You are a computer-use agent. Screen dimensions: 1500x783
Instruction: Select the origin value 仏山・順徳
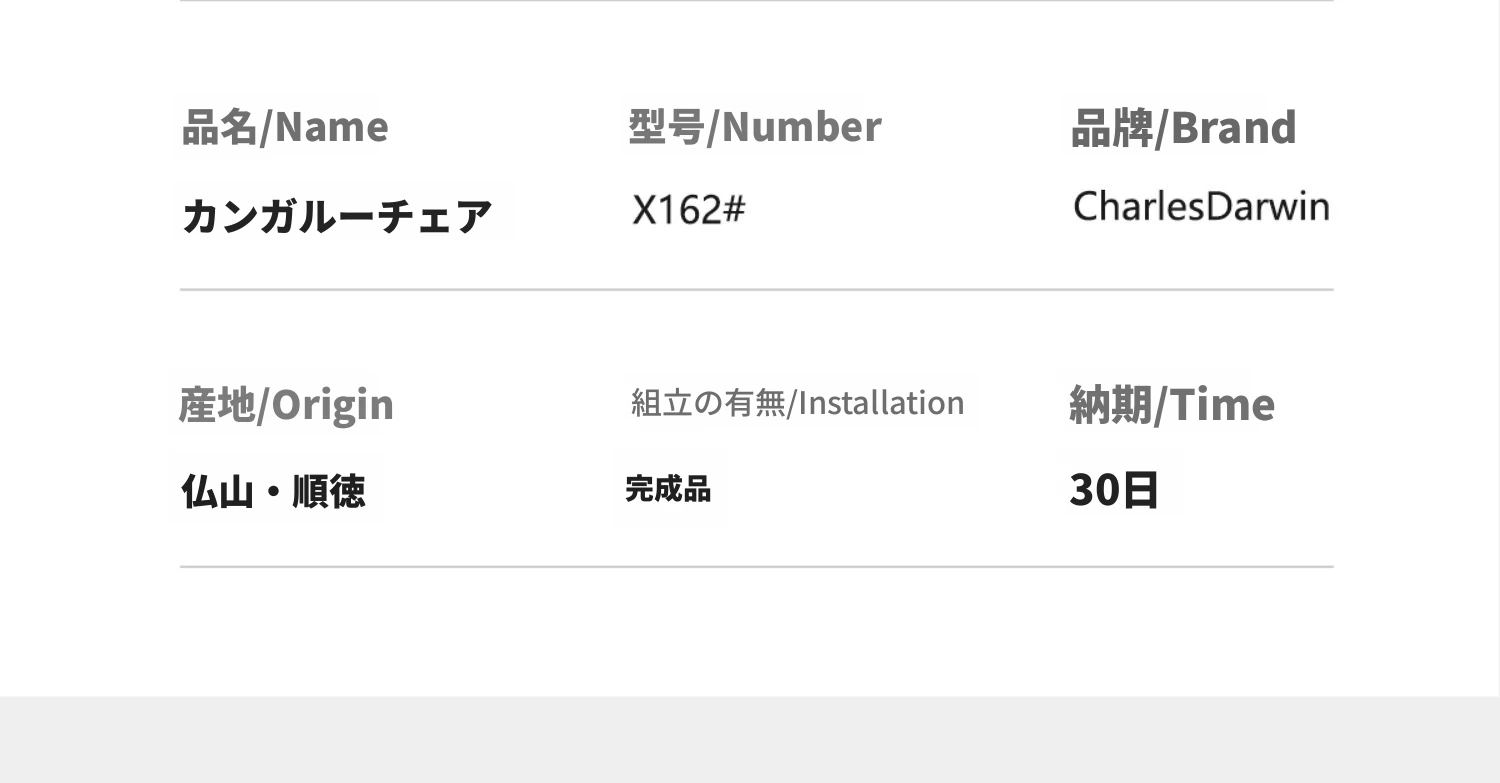point(273,491)
